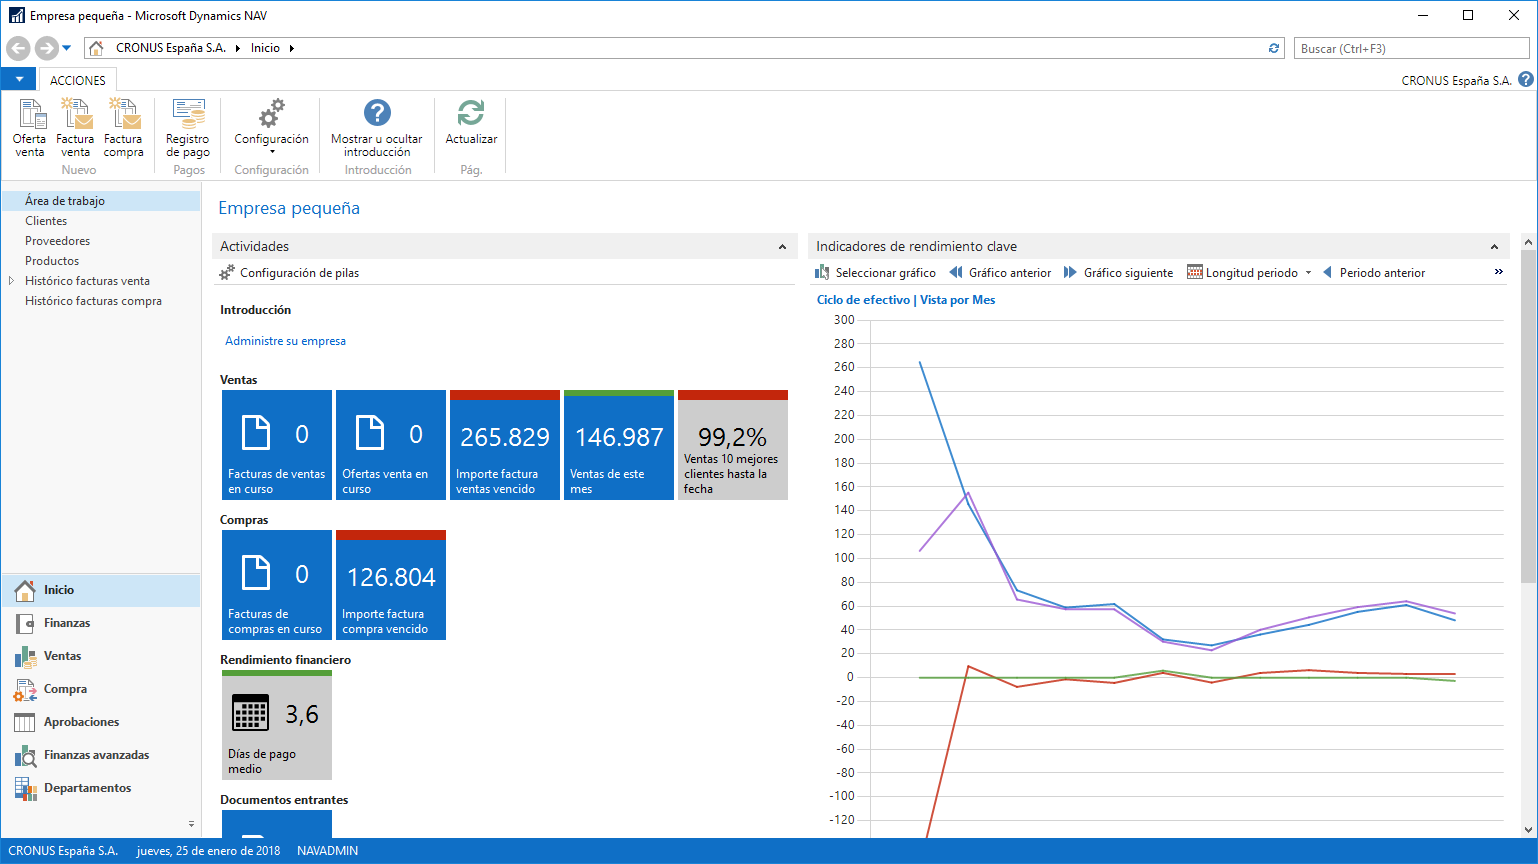
Task: Select the Compra navigation button
Action: (x=101, y=689)
